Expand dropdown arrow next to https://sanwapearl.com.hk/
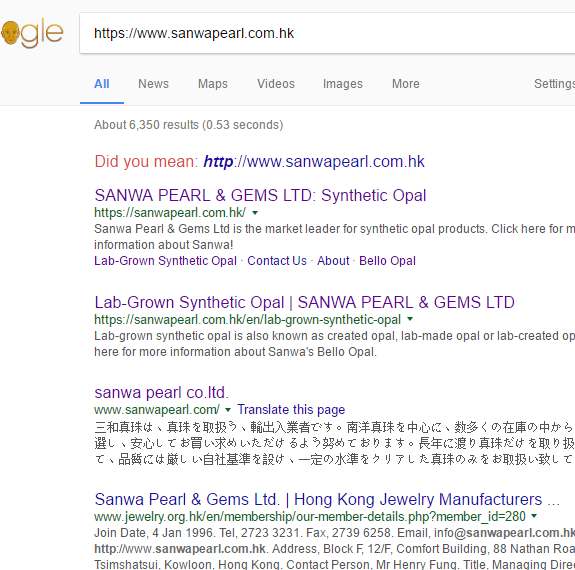575x570 pixels. click(255, 213)
